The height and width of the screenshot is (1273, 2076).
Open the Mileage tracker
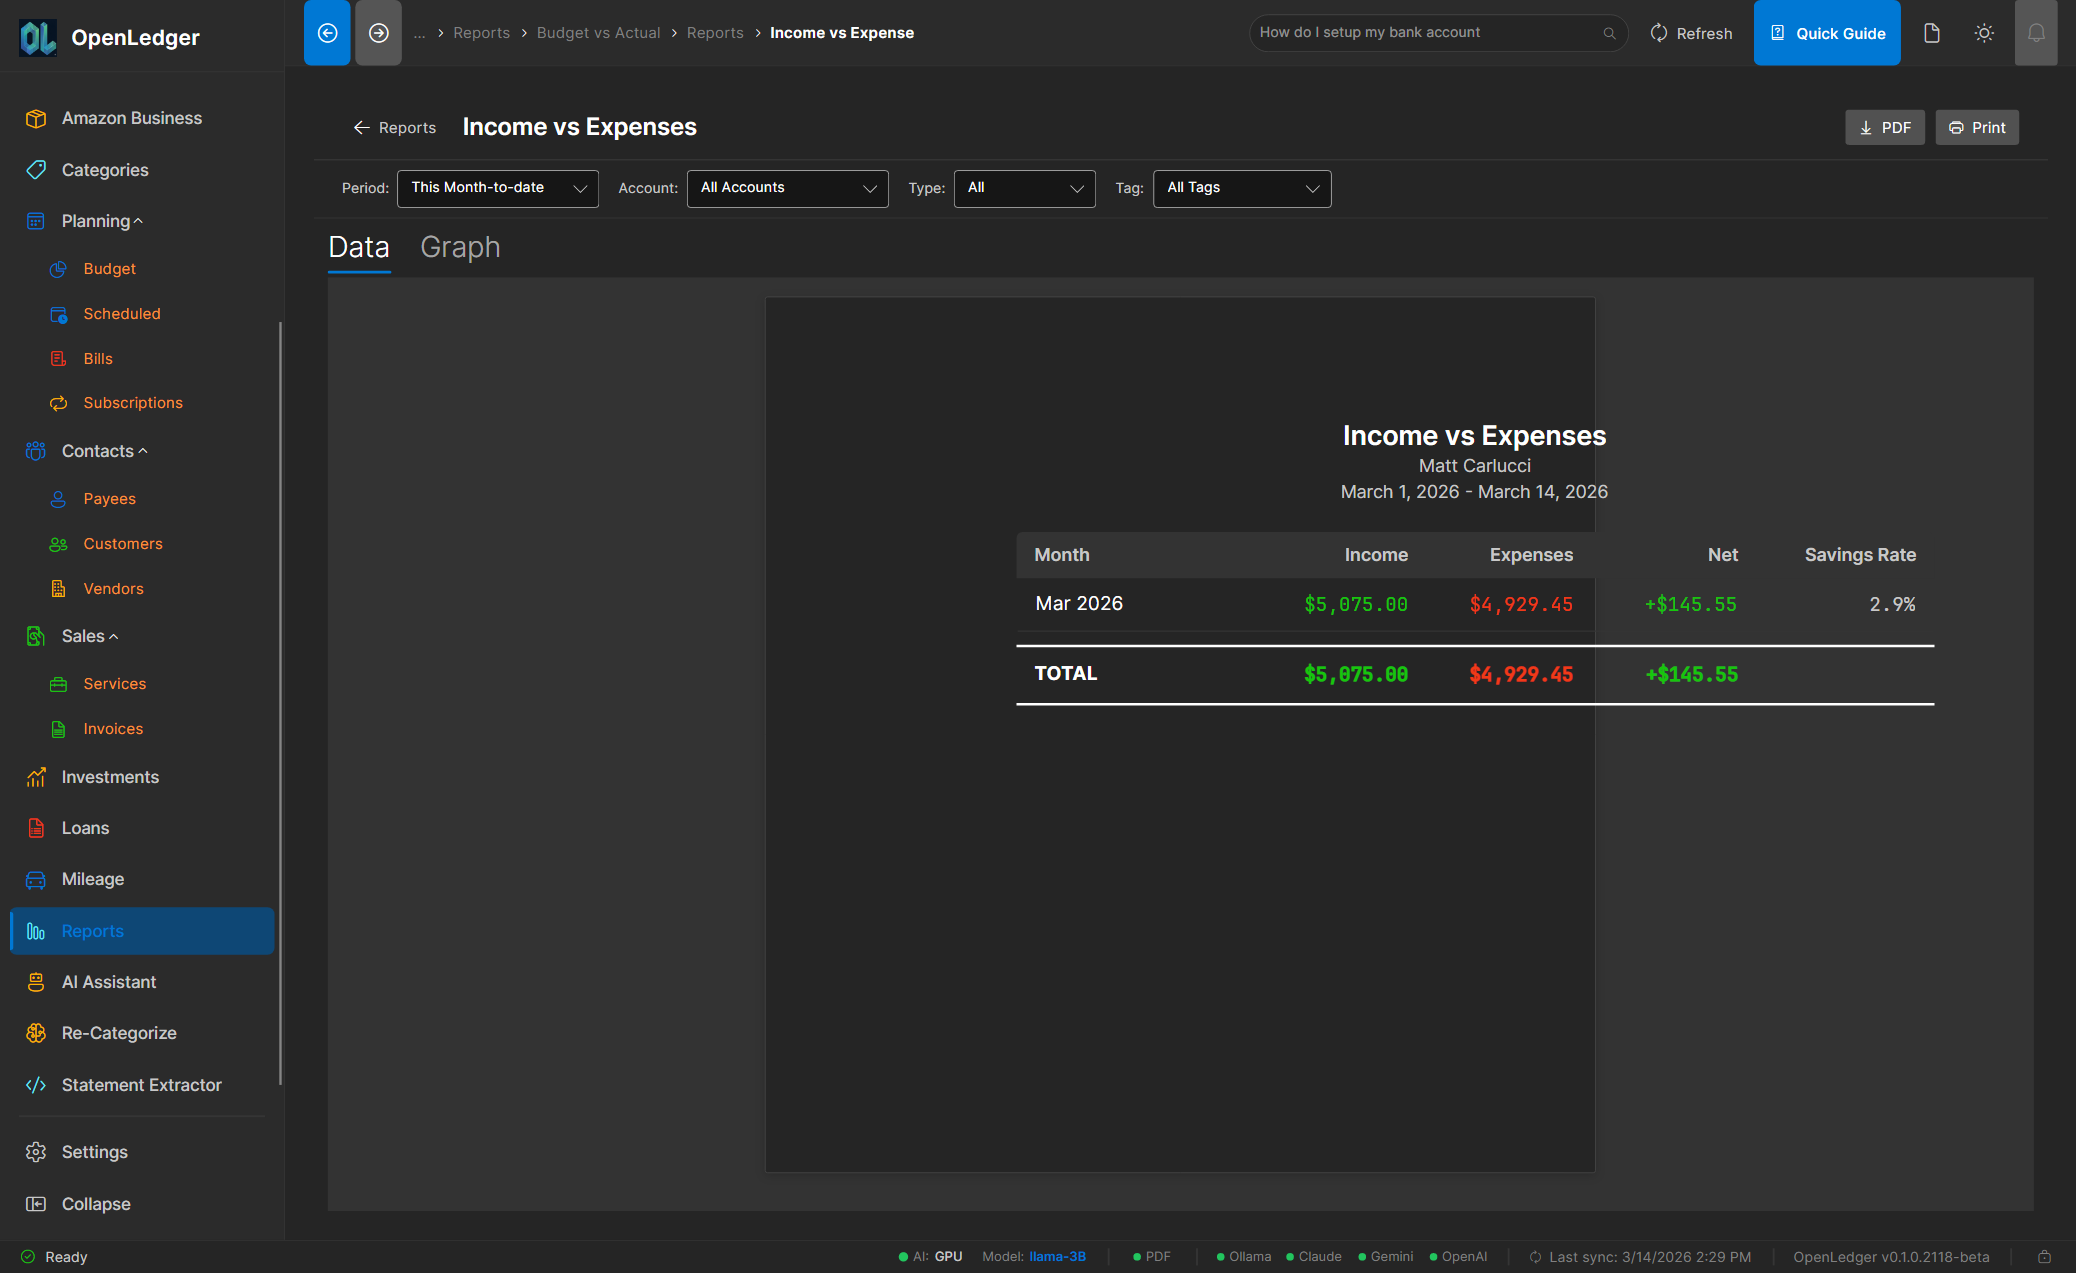(x=92, y=879)
